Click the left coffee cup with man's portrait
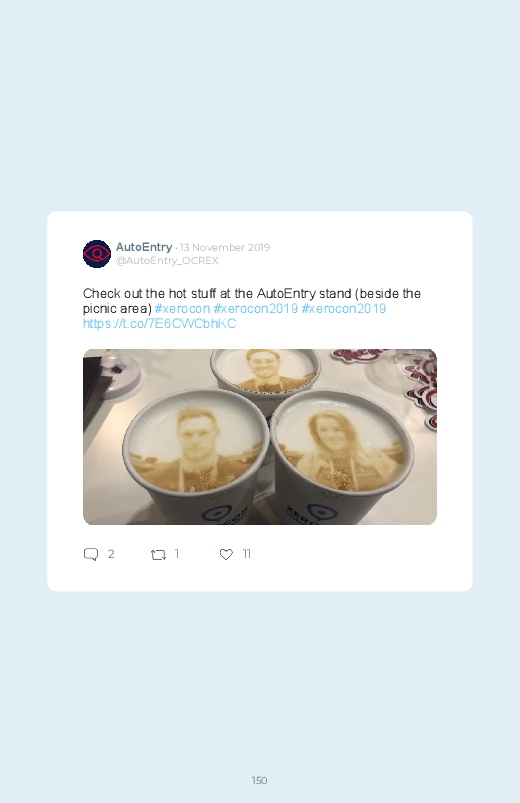This screenshot has width=520, height=803. 195,456
